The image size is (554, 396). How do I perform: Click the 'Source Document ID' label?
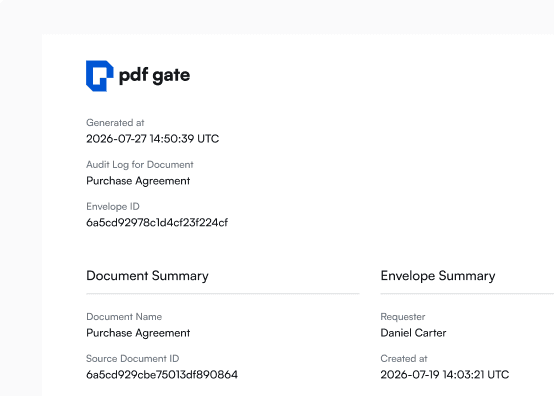(x=132, y=359)
